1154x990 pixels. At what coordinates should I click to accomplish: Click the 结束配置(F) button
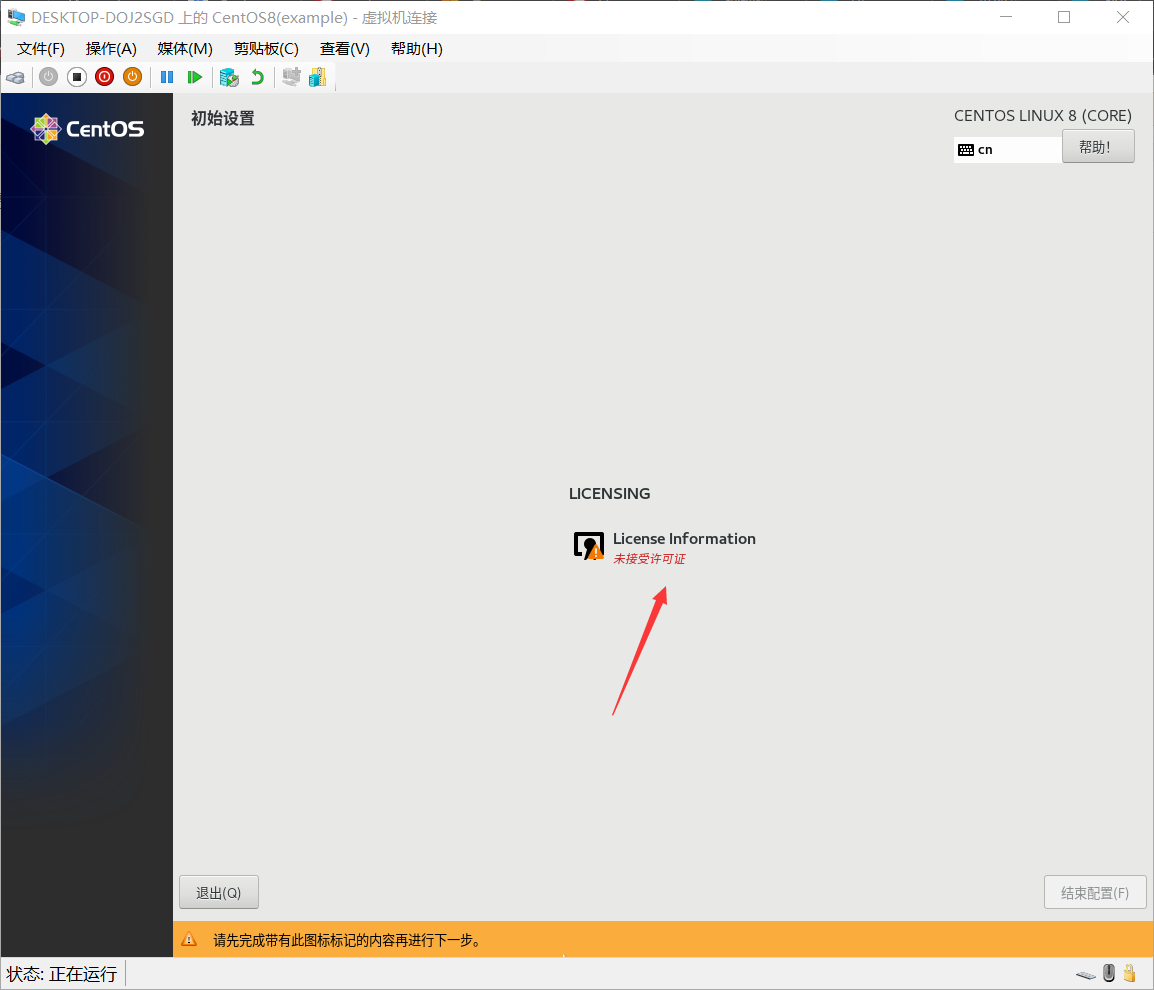click(1095, 892)
